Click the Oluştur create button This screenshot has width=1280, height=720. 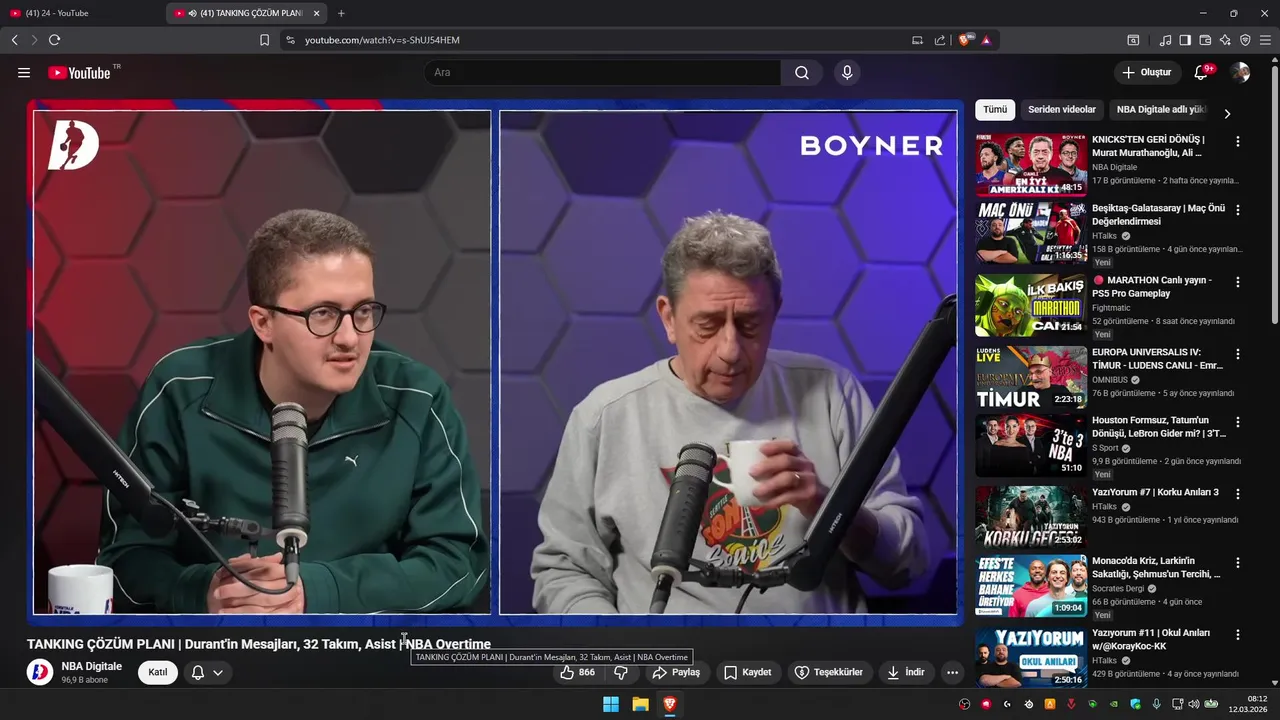pyautogui.click(x=1147, y=72)
